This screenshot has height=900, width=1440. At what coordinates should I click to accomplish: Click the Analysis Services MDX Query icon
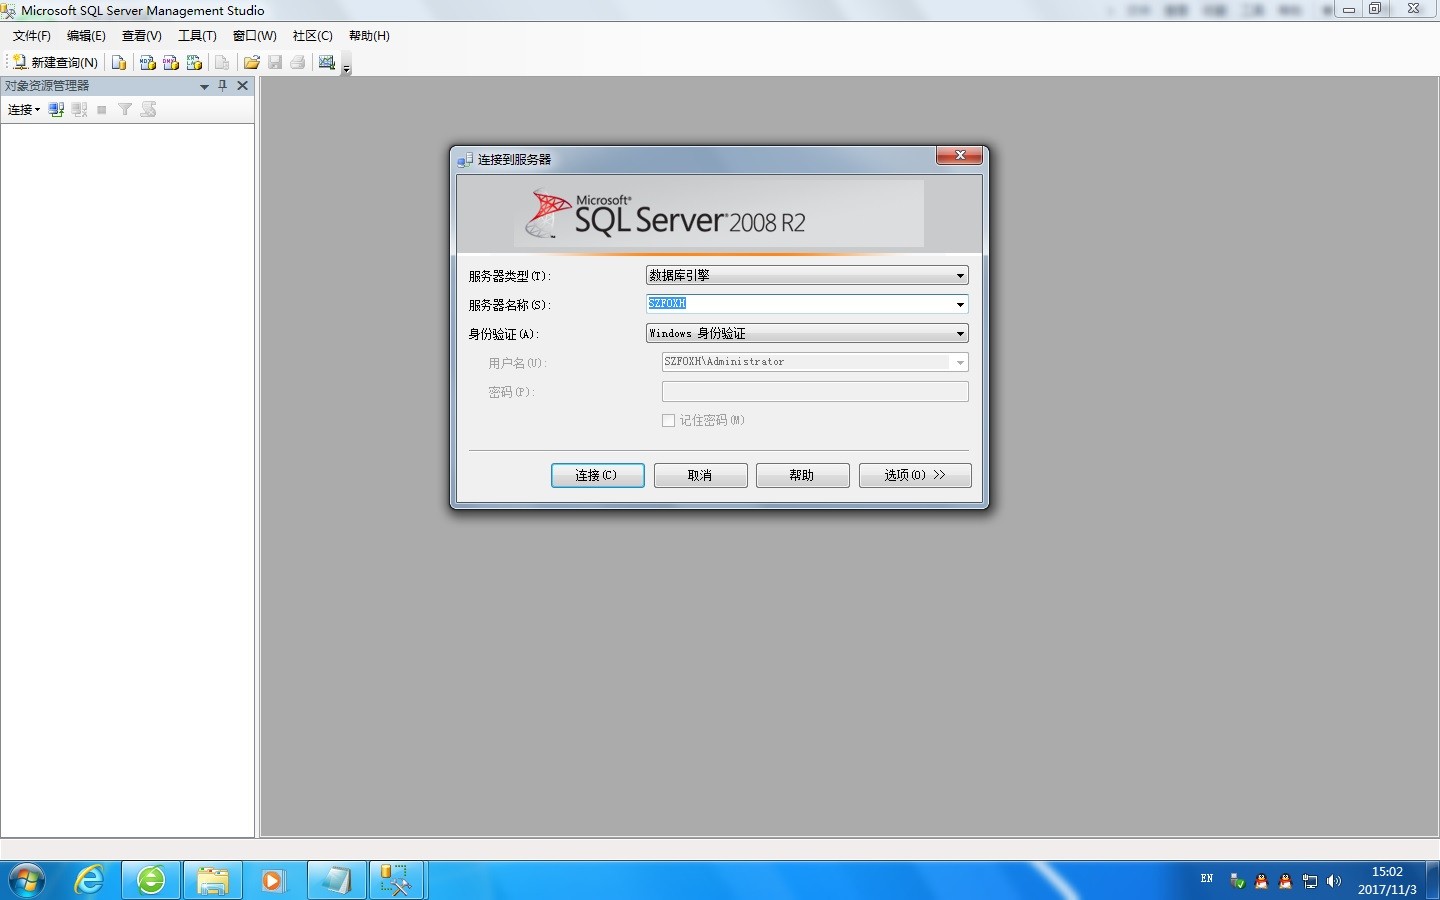(x=148, y=62)
